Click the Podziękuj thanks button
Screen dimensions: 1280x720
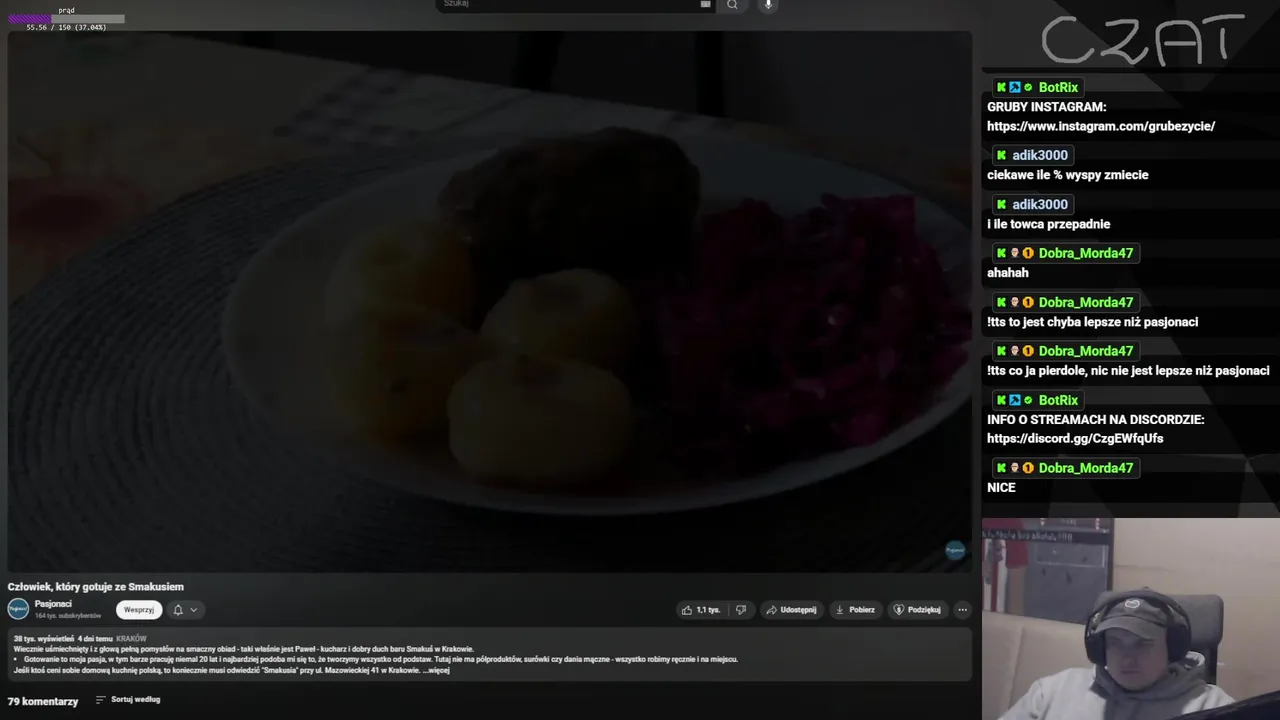pos(917,610)
